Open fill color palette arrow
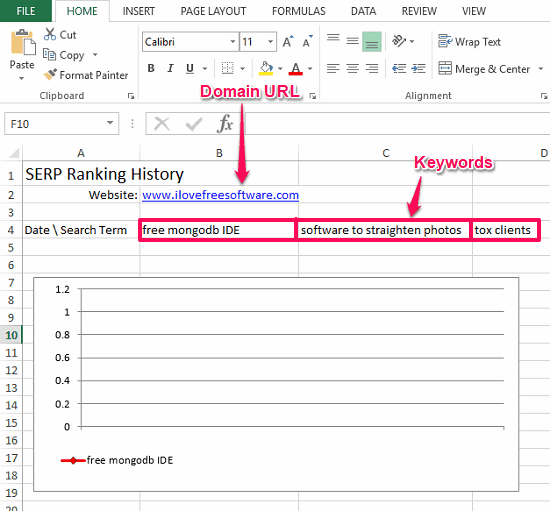The width and height of the screenshot is (550, 511). pyautogui.click(x=280, y=68)
